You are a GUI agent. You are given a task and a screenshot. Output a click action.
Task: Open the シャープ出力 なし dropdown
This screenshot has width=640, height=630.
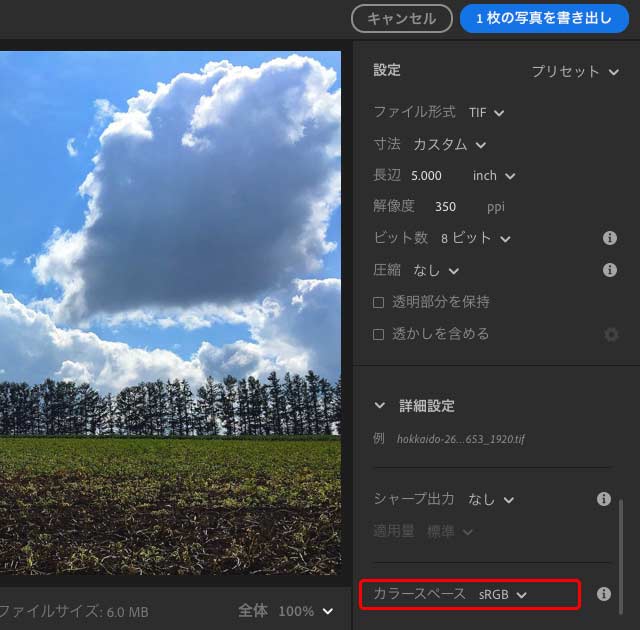pyautogui.click(x=491, y=499)
